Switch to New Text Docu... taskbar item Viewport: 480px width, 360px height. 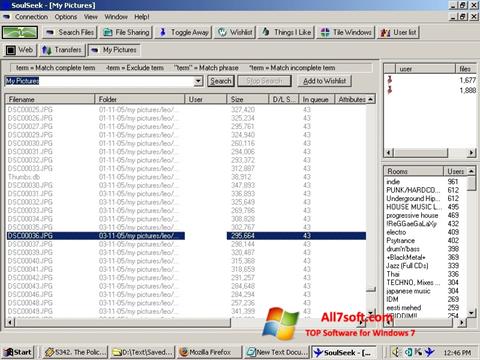[x=277, y=352]
